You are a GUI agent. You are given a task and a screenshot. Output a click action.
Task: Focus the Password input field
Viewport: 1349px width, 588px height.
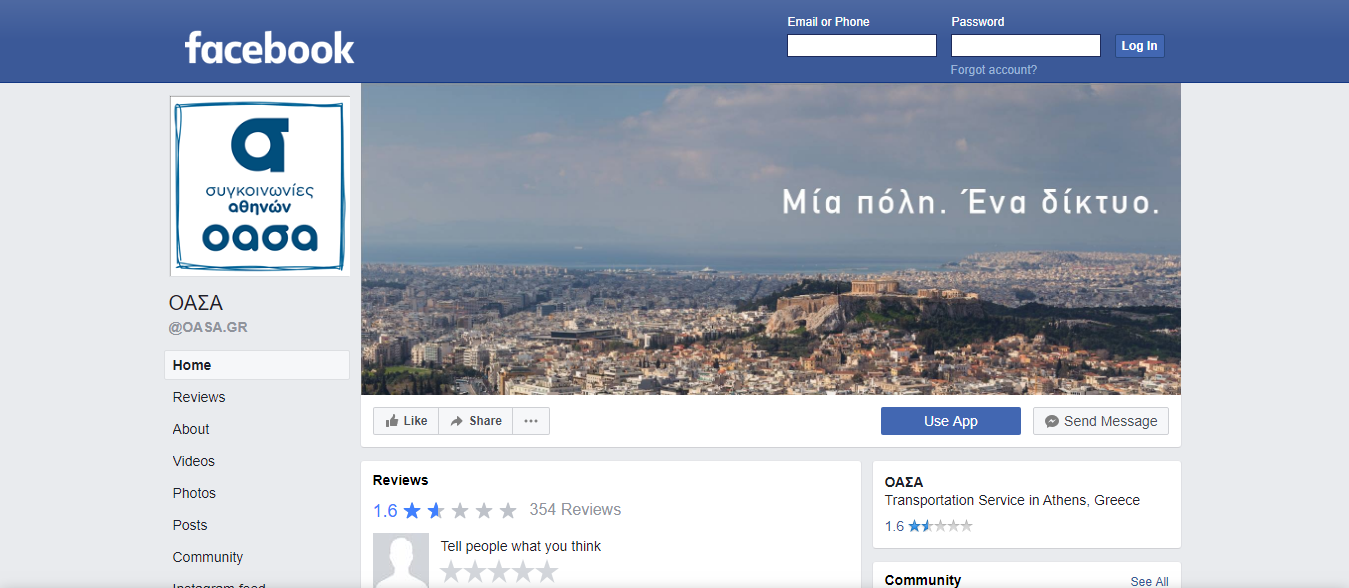point(1025,46)
